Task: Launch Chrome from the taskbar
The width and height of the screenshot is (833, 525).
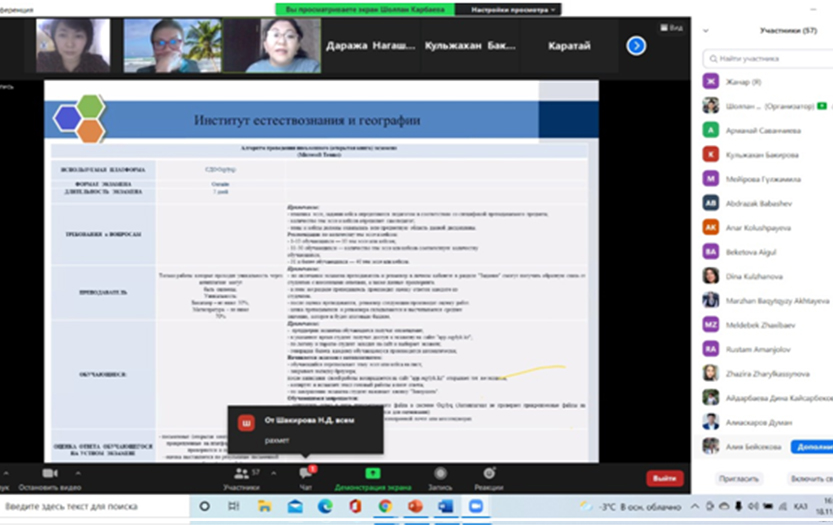Action: (x=385, y=507)
